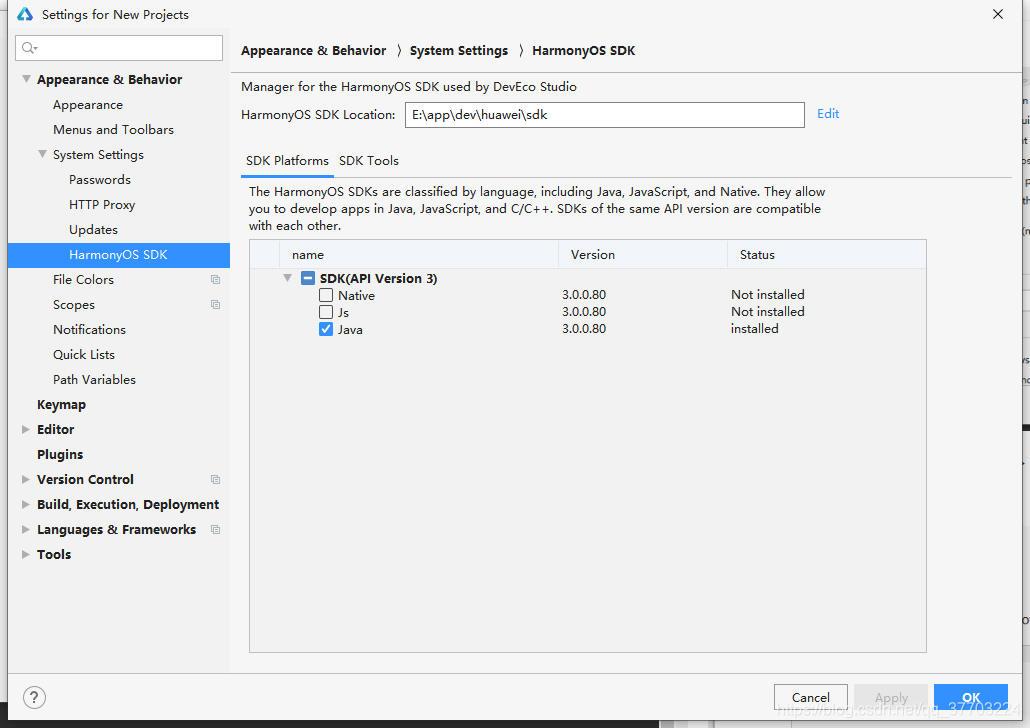Click the search magnifier icon
This screenshot has height=728, width=1030.
pos(29,48)
